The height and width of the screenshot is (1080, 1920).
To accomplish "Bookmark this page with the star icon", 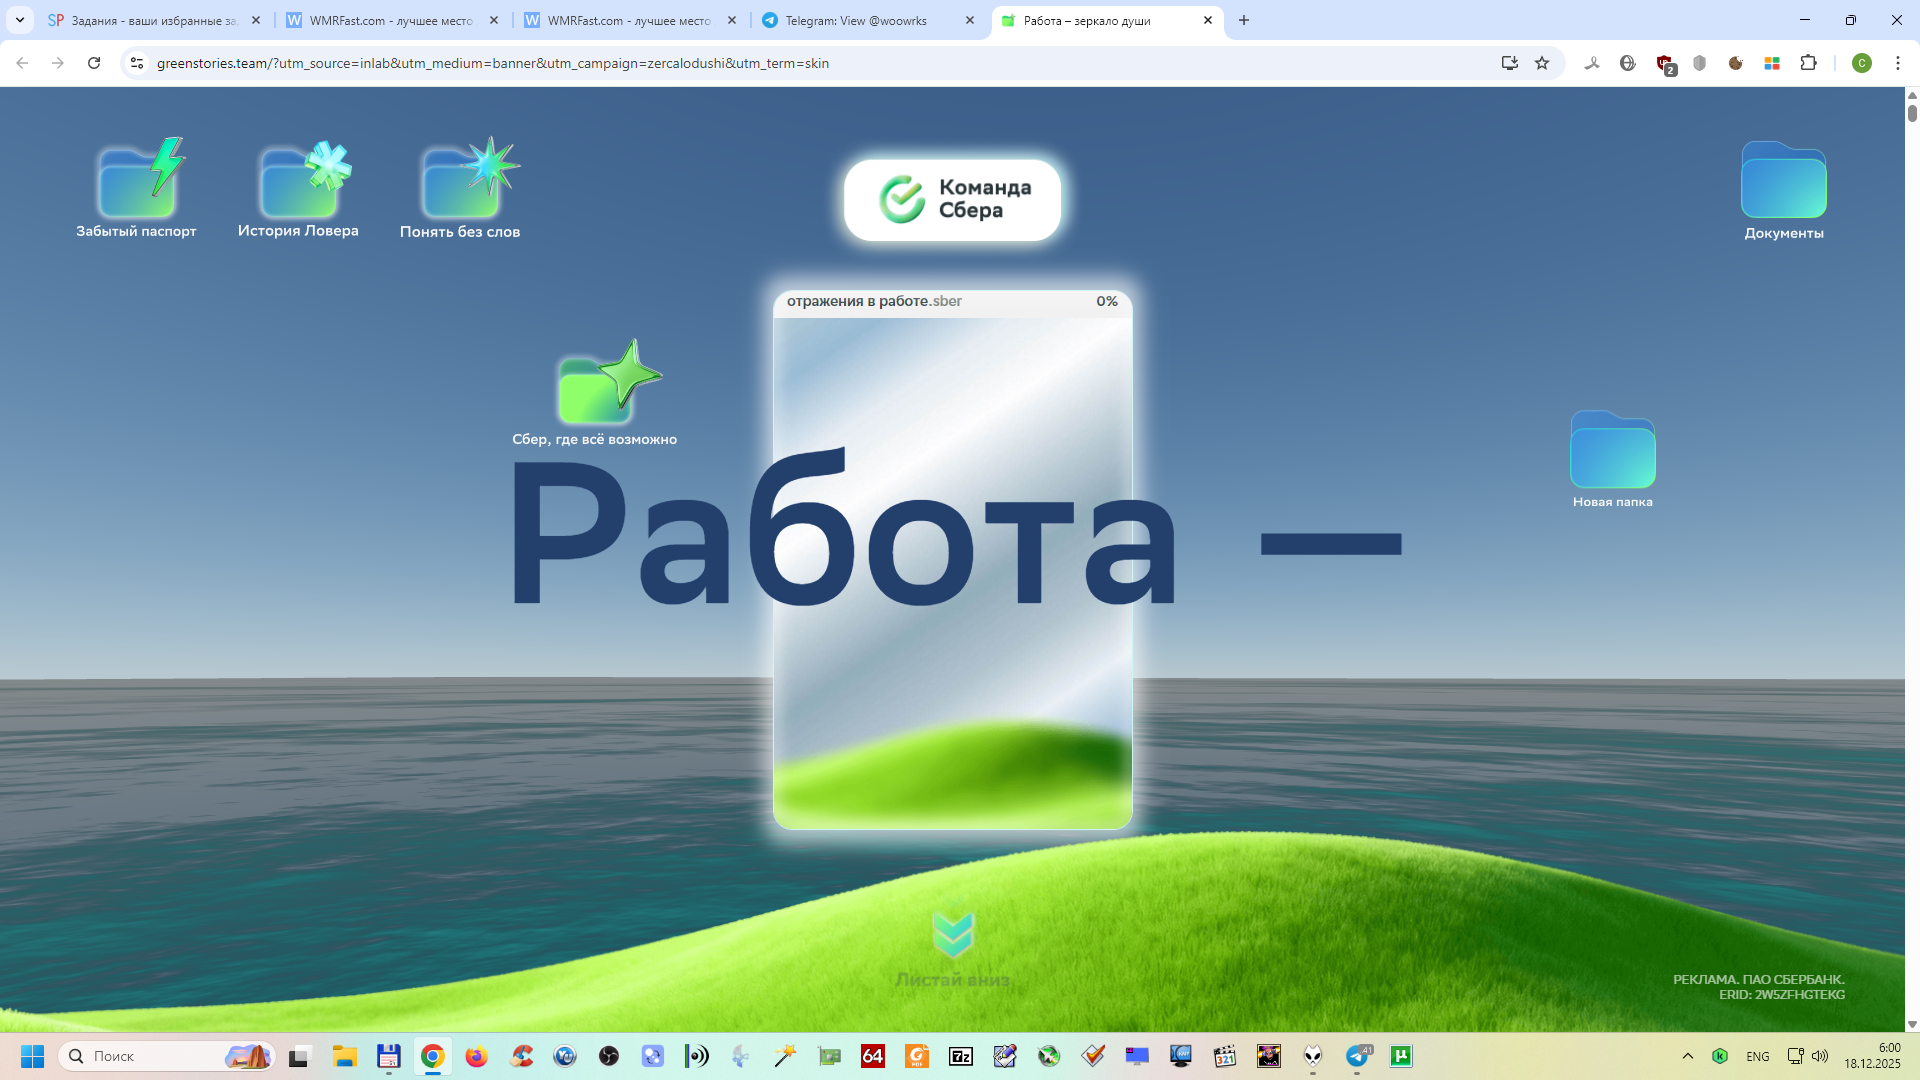I will tap(1542, 63).
